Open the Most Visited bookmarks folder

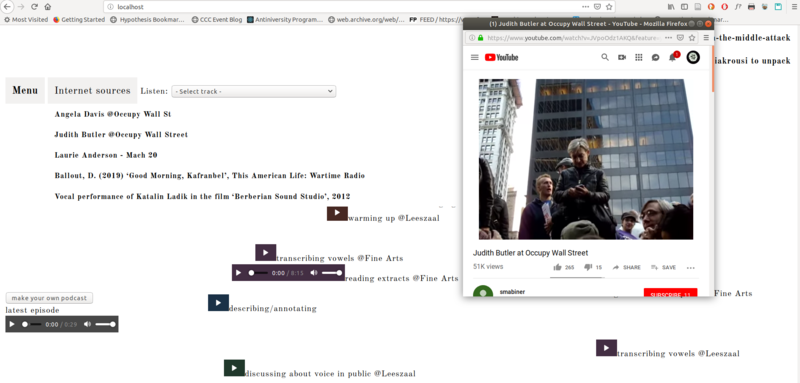coord(26,20)
